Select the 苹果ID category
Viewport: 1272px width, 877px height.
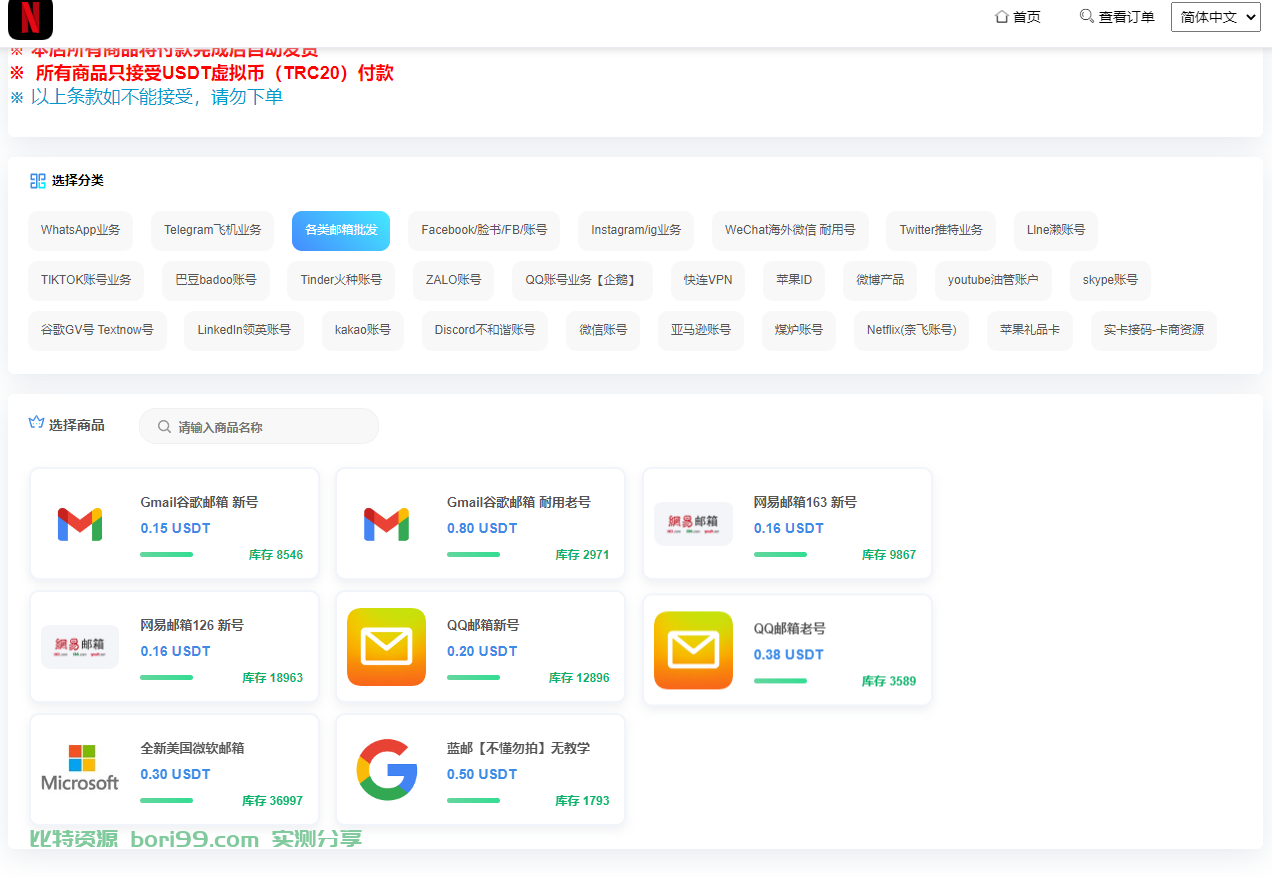[794, 280]
